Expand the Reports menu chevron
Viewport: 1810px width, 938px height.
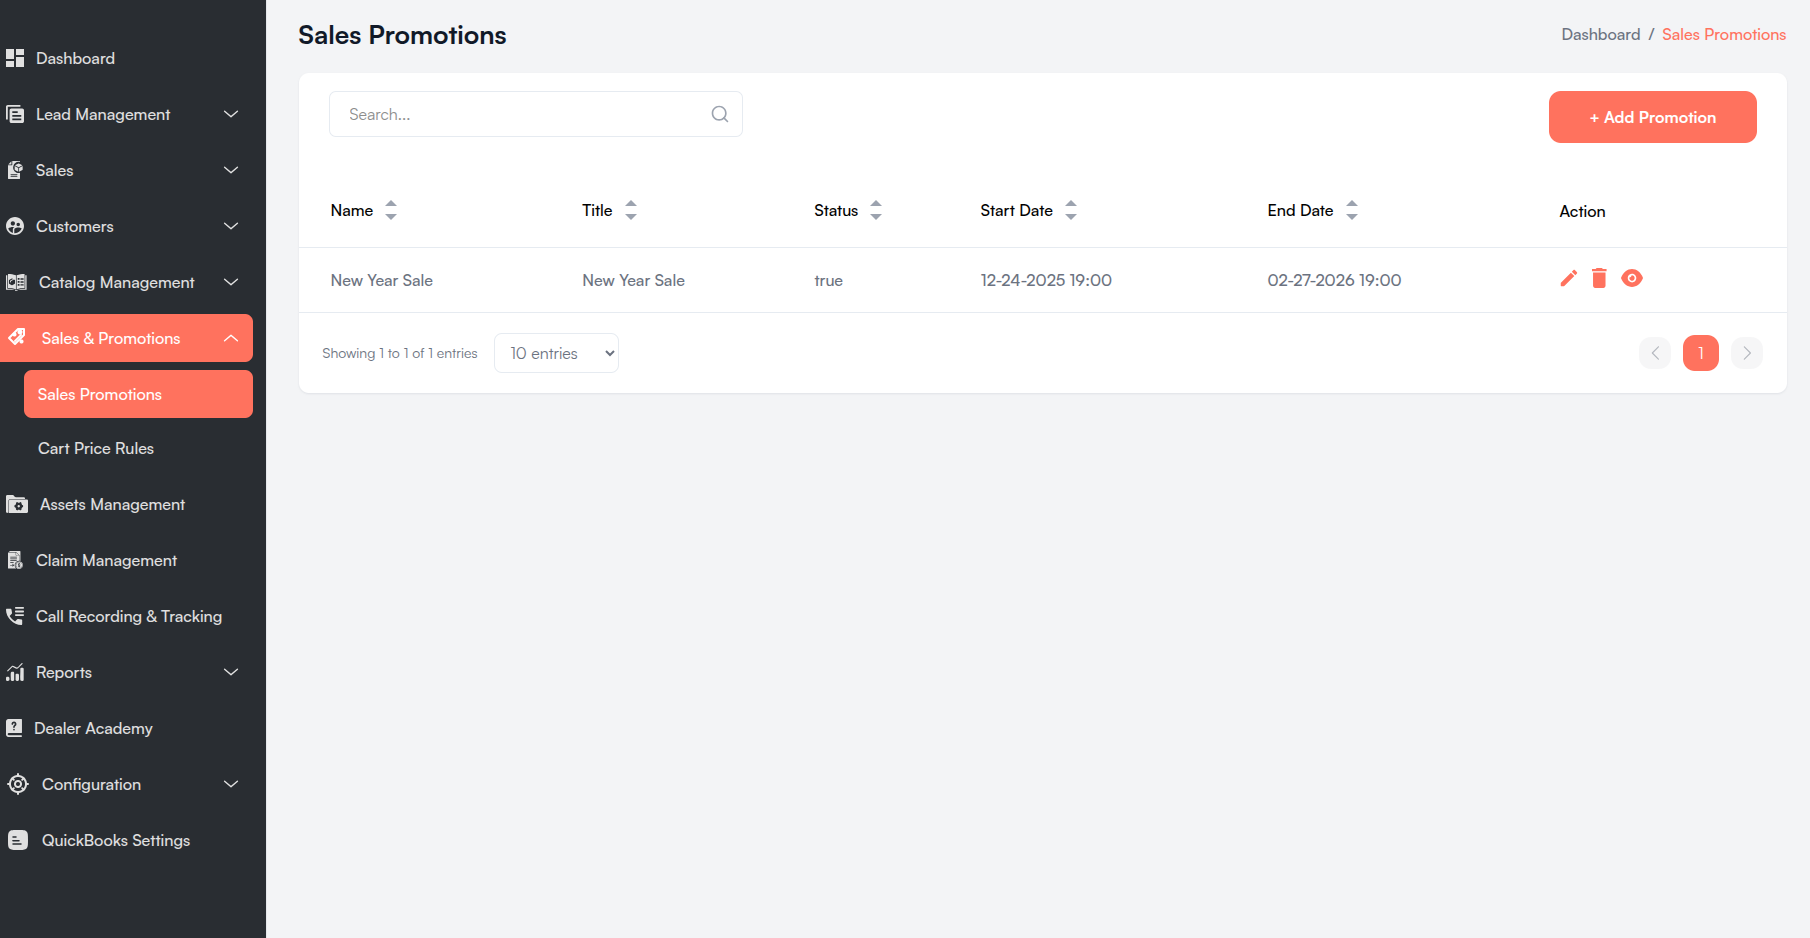tap(231, 672)
